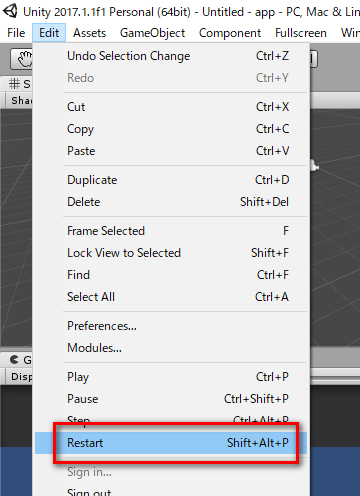
Task: Choose Duplicate in Edit menu
Action: click(171, 180)
